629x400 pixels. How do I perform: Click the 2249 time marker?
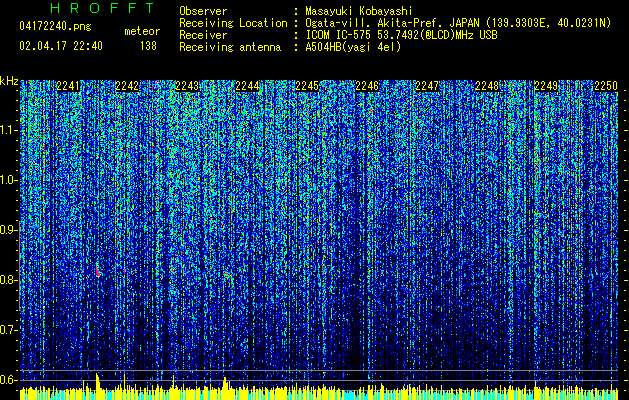click(547, 86)
